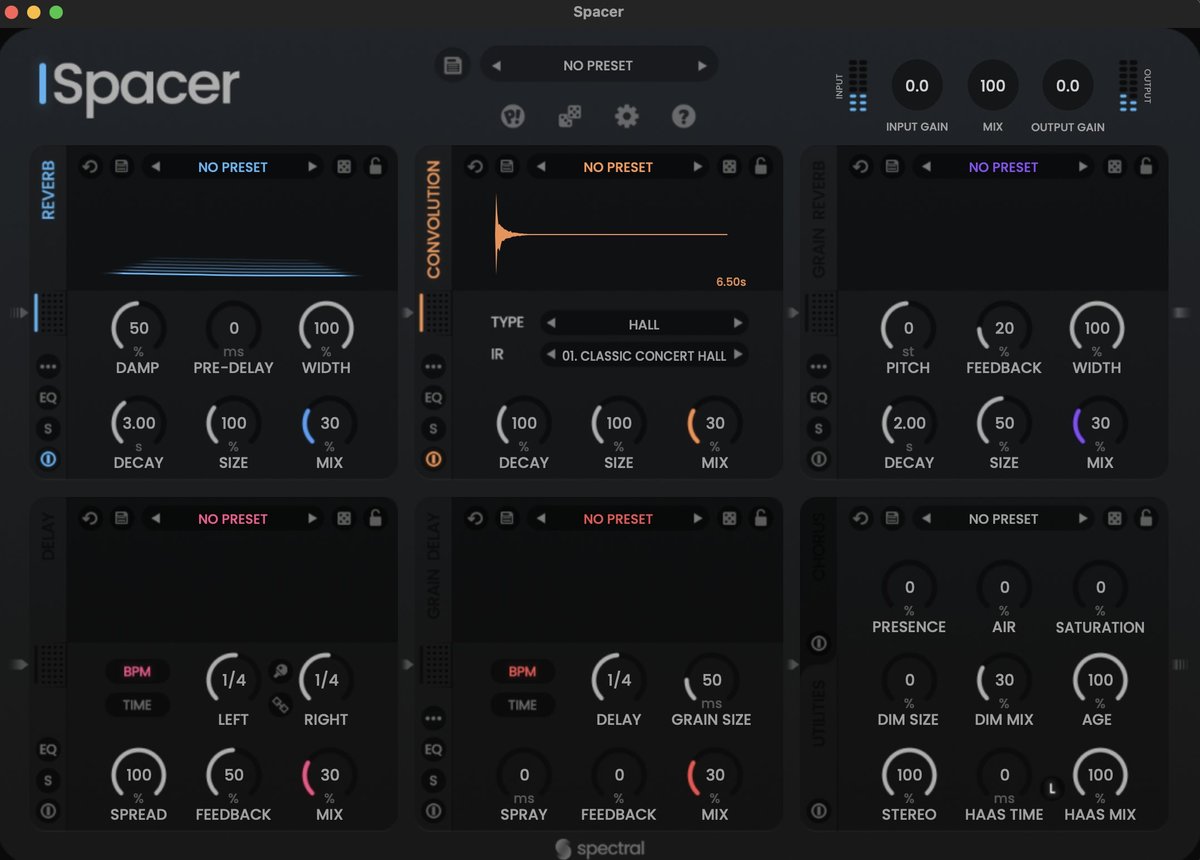This screenshot has width=1200, height=860.
Task: Lock the Grain Delay module preset
Action: pyautogui.click(x=761, y=518)
